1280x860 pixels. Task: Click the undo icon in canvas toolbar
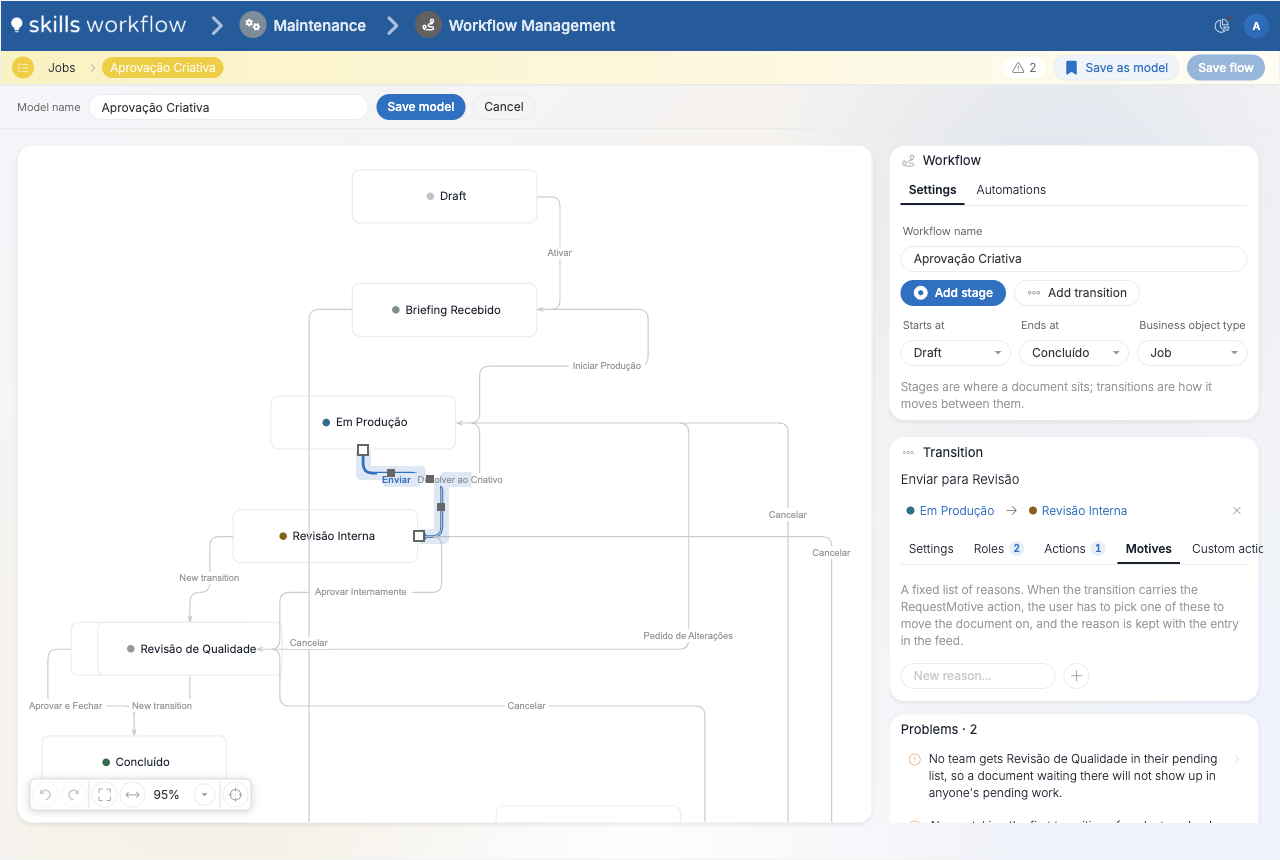tap(45, 795)
